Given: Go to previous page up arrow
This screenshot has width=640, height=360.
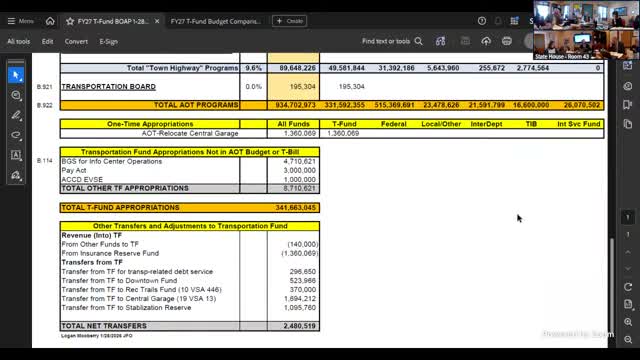Looking at the screenshot, I should pos(628,252).
